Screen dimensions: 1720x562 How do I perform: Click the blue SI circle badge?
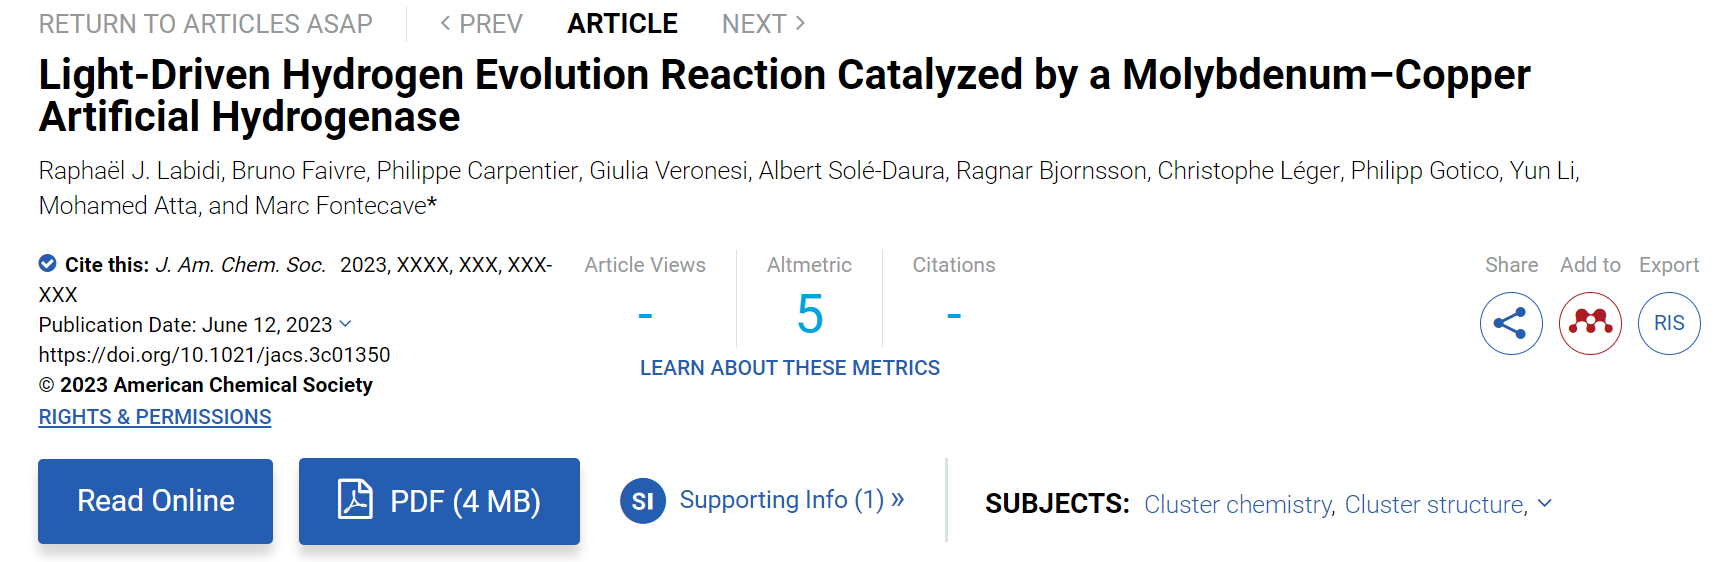tap(643, 501)
